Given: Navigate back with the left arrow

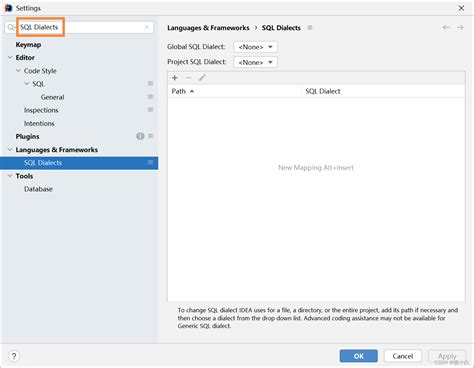Looking at the screenshot, I should point(446,28).
